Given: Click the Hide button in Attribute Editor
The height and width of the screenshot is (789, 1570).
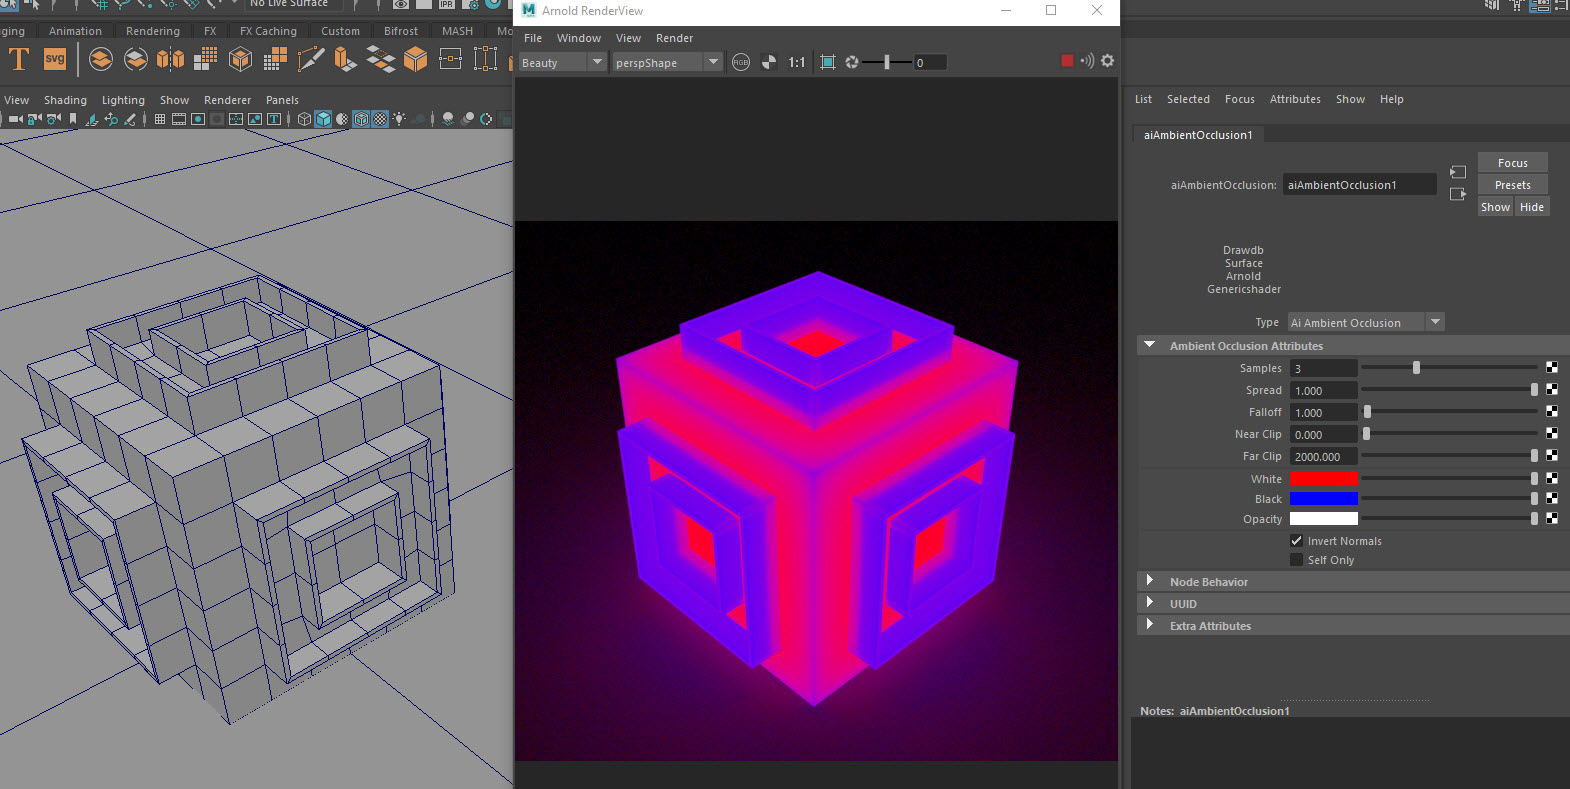Looking at the screenshot, I should pos(1531,207).
